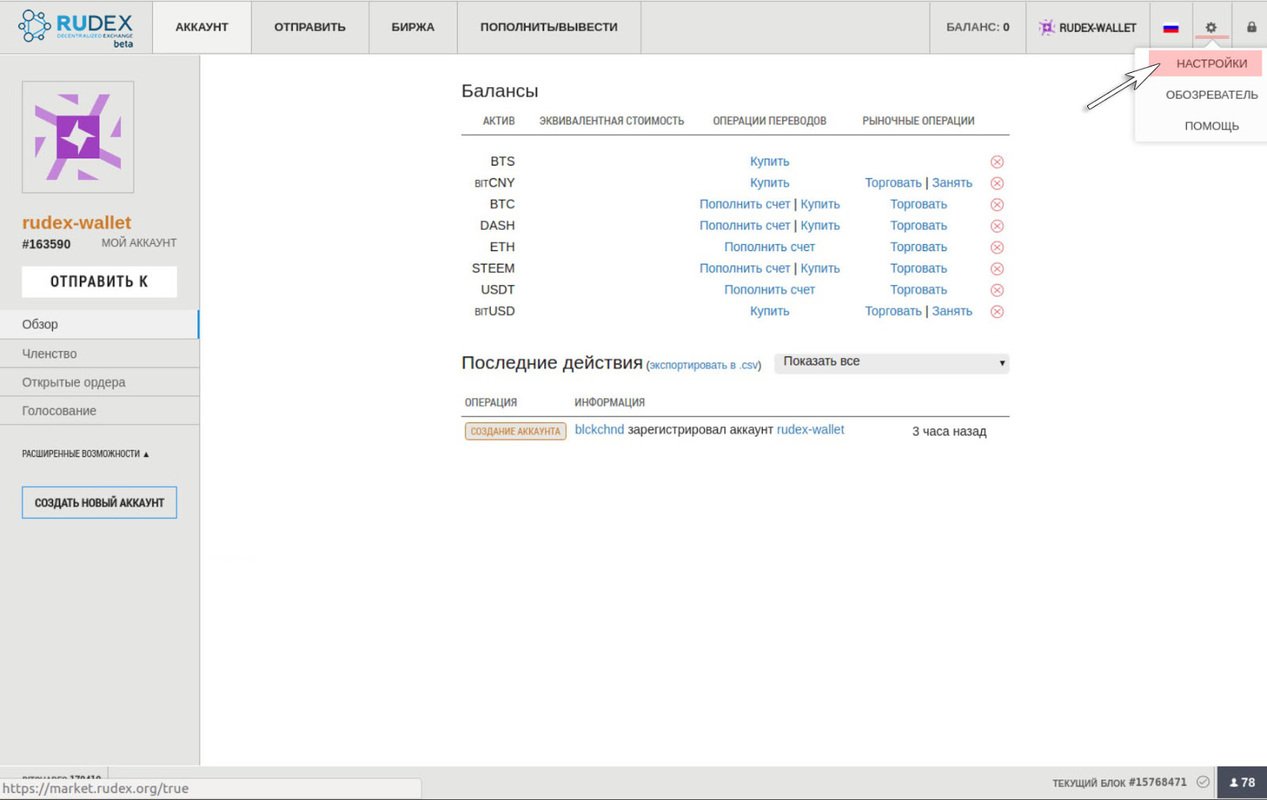Click Пополнить счет in the BTC row

point(745,204)
